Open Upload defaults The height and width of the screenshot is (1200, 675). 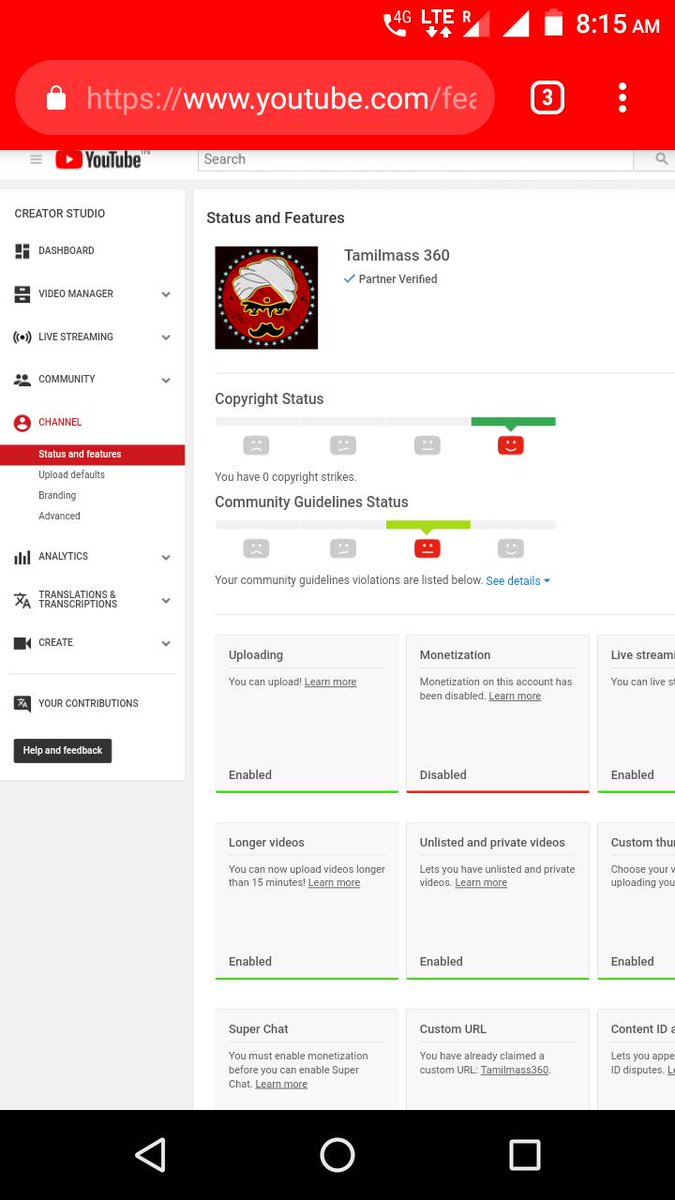(71, 475)
